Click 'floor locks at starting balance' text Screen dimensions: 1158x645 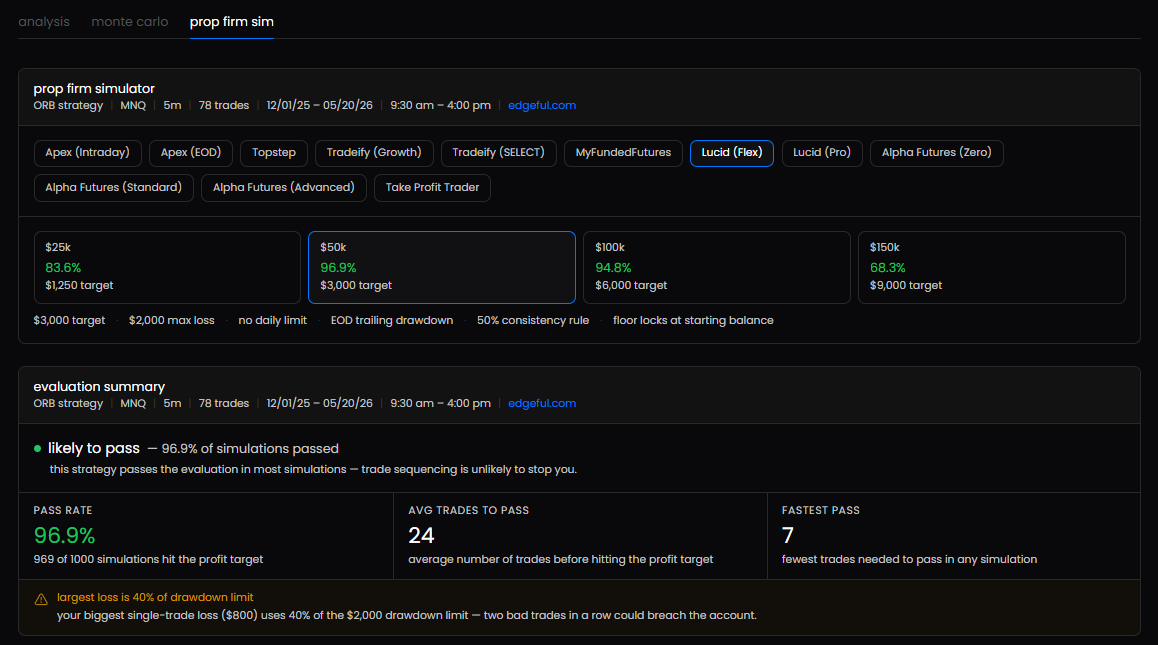(693, 321)
